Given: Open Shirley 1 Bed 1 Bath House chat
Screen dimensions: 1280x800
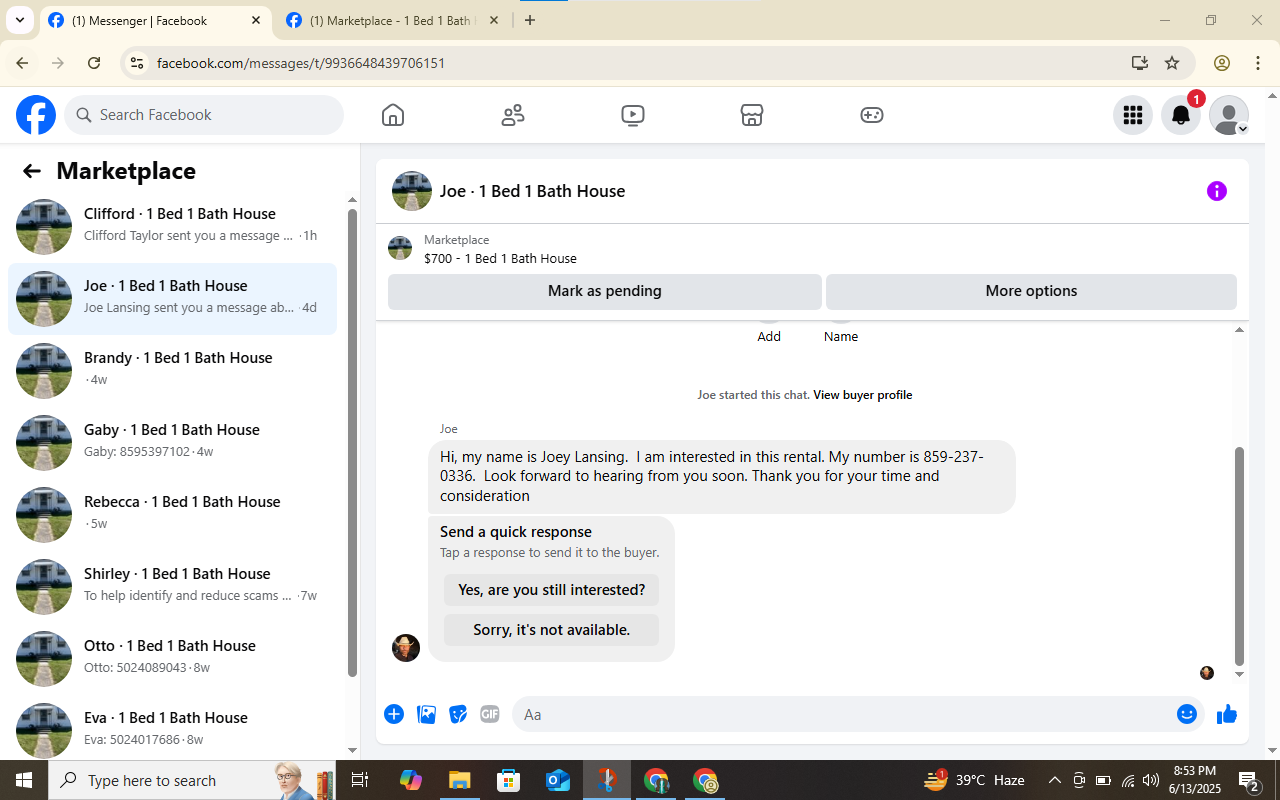Looking at the screenshot, I should pyautogui.click(x=172, y=587).
